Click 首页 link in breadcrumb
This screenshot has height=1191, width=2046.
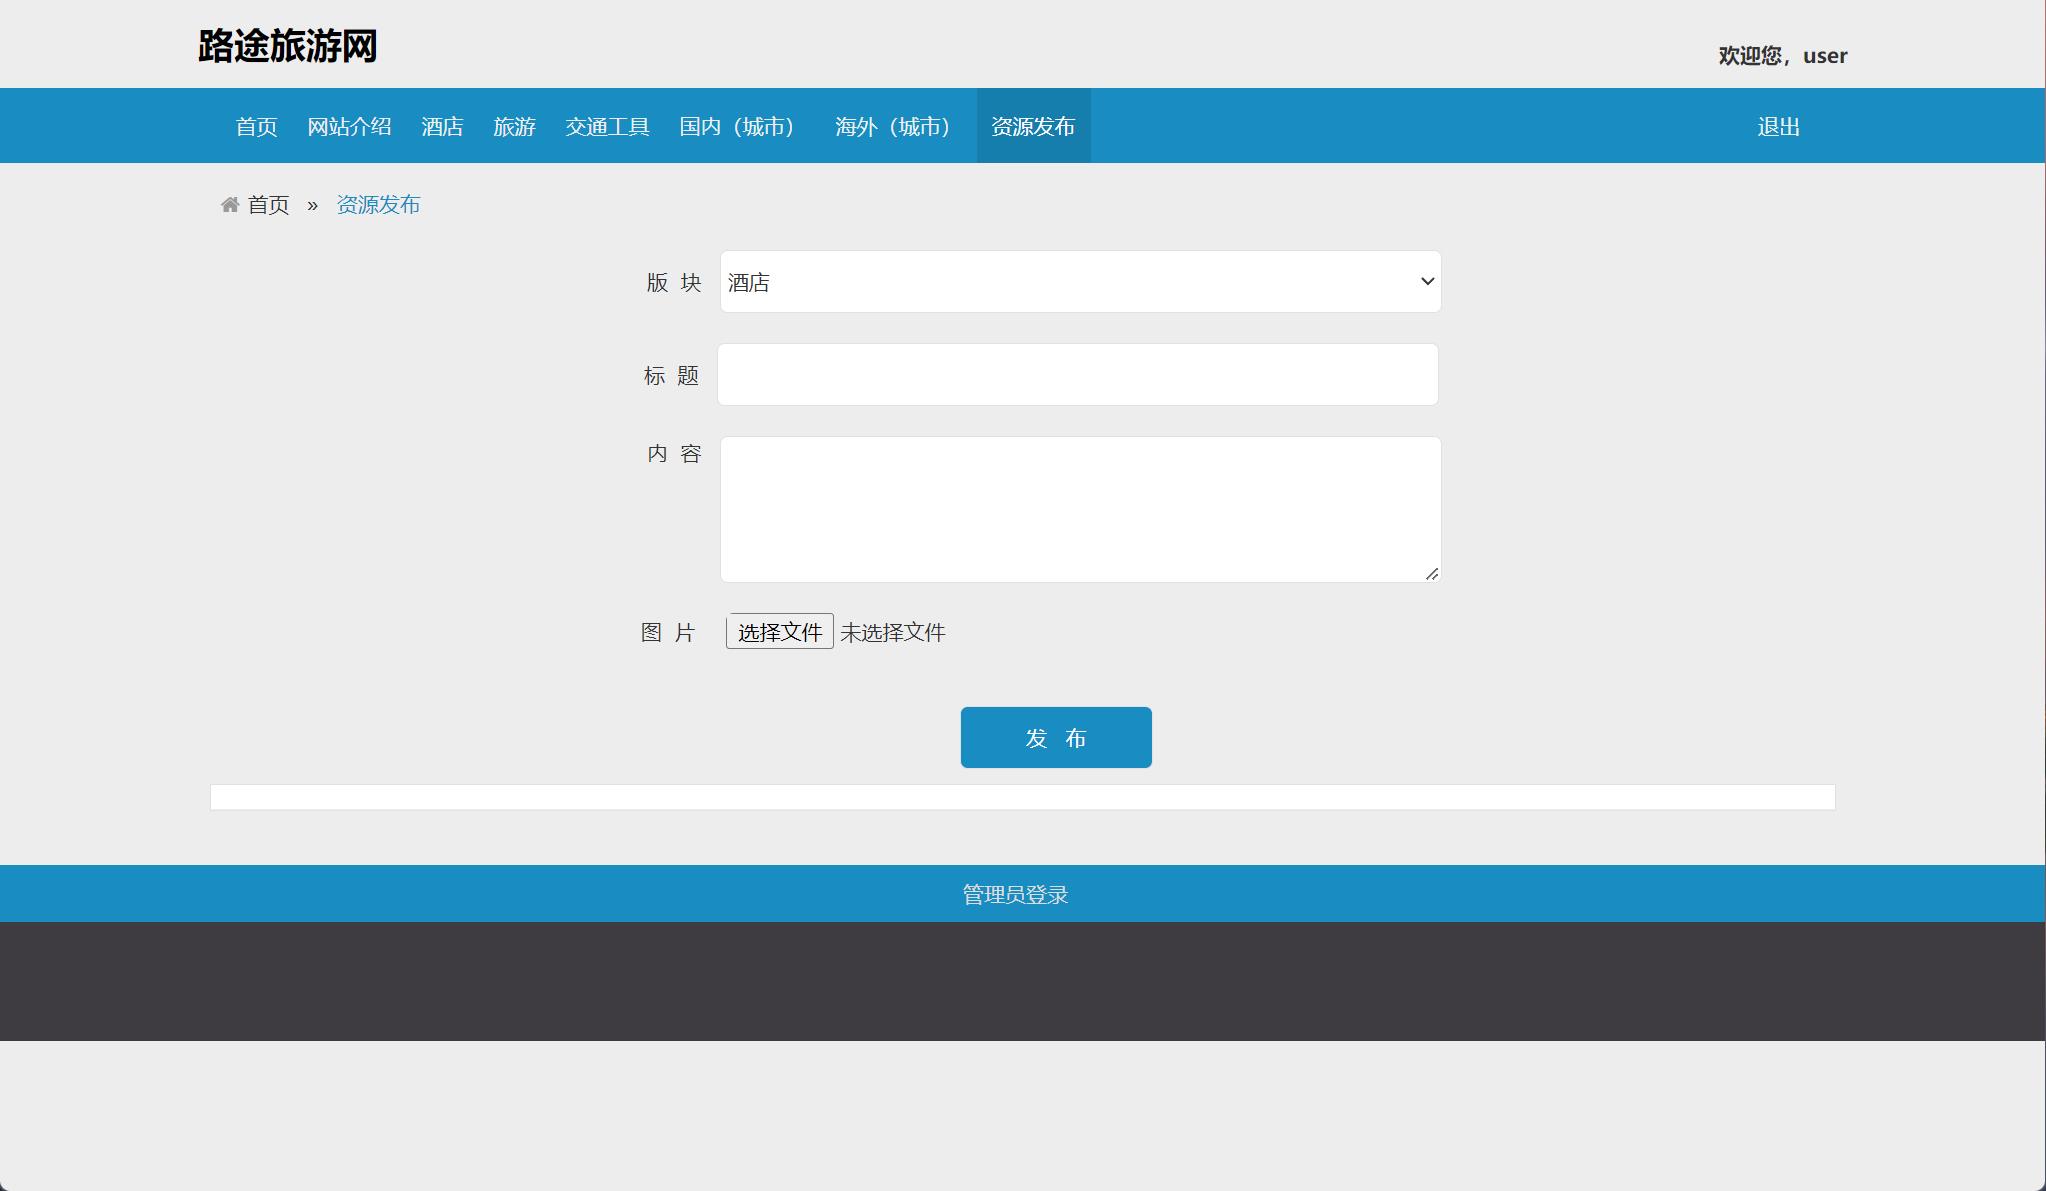click(268, 205)
